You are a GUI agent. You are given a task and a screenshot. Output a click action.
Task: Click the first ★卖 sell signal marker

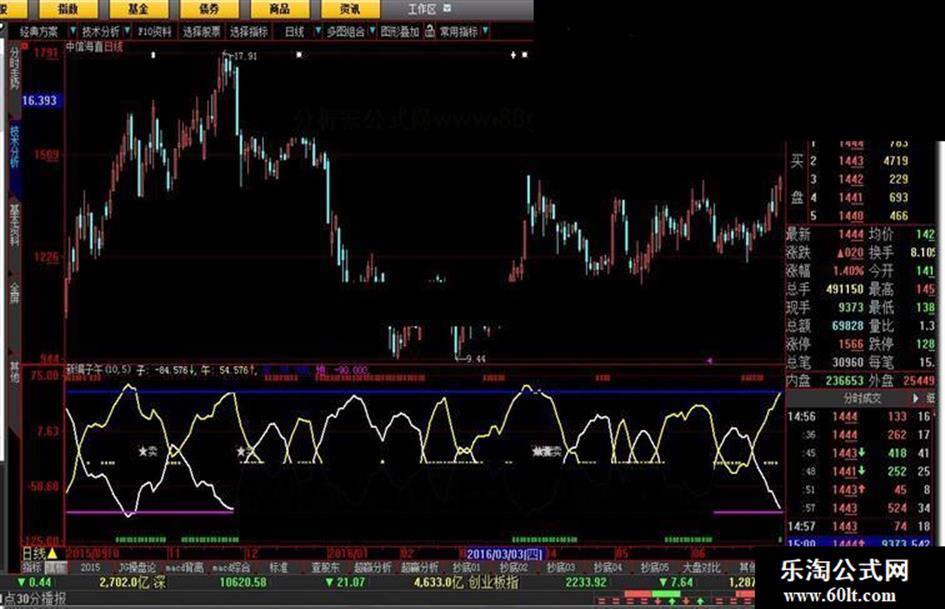(148, 451)
